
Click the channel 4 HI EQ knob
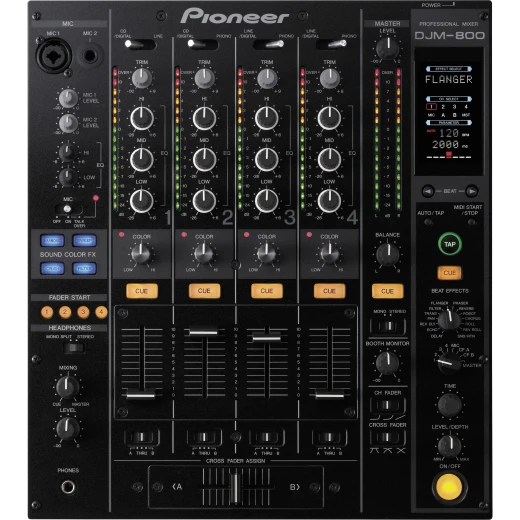tap(329, 118)
